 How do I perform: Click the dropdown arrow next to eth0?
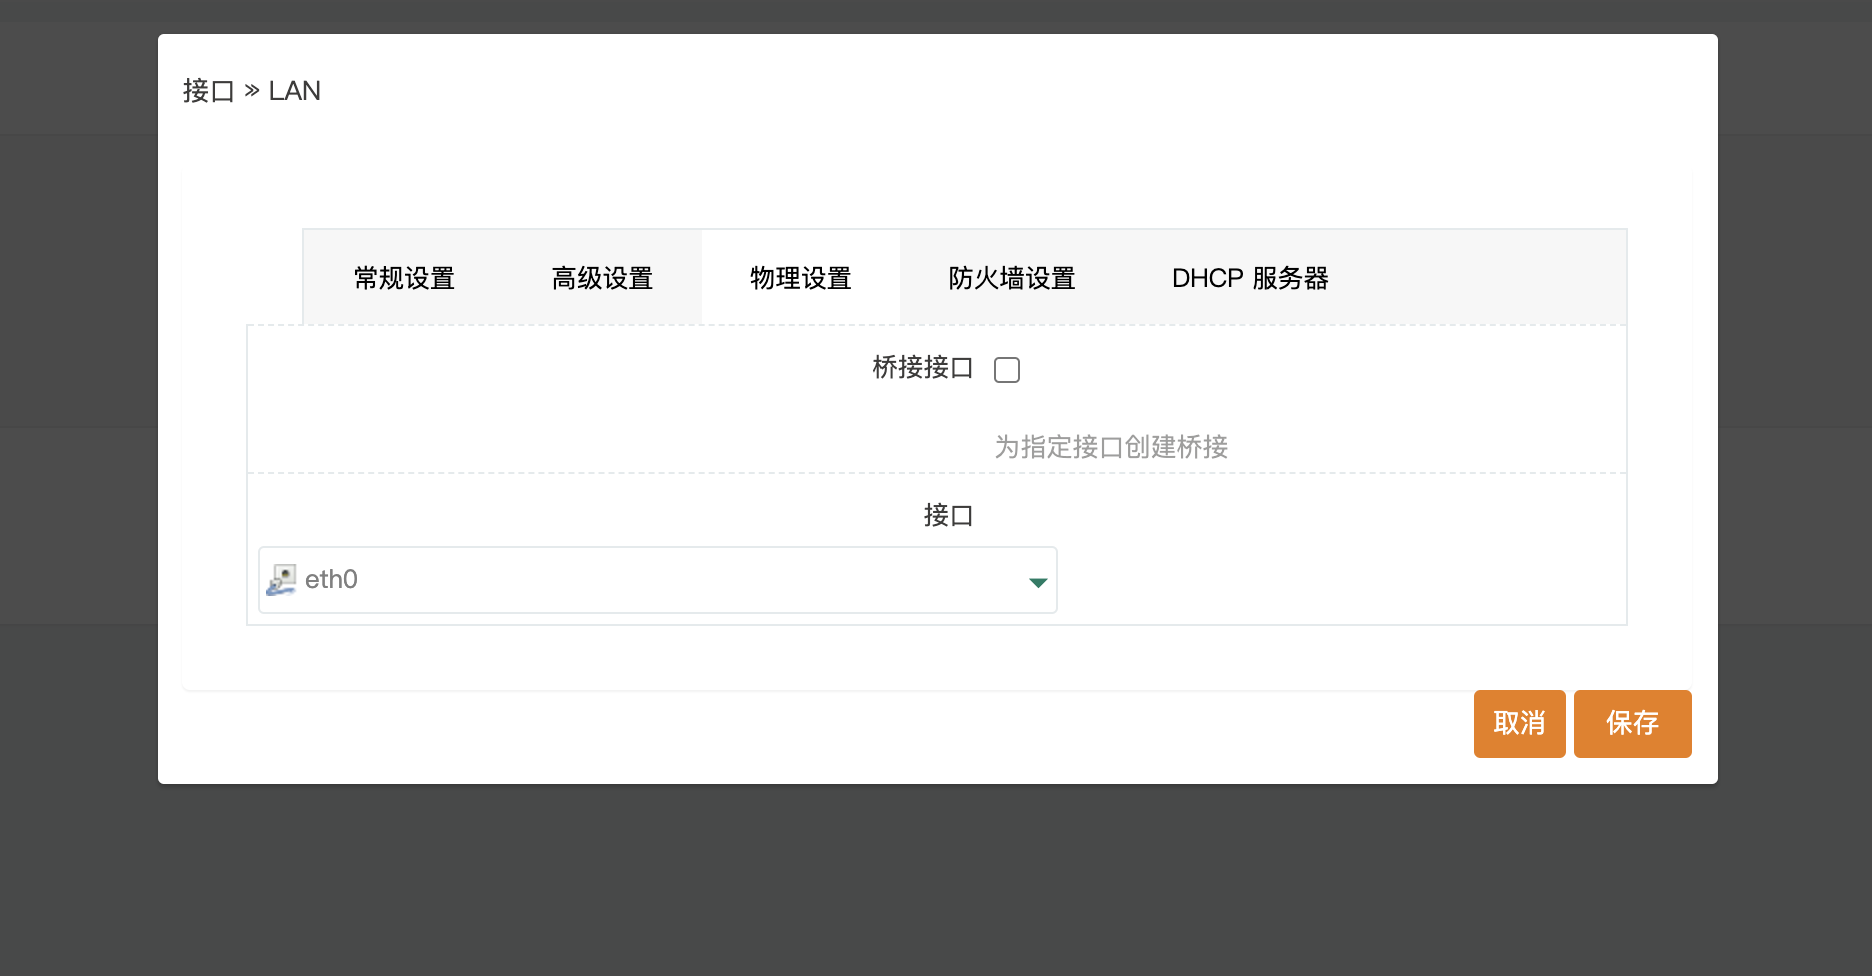[1038, 582]
